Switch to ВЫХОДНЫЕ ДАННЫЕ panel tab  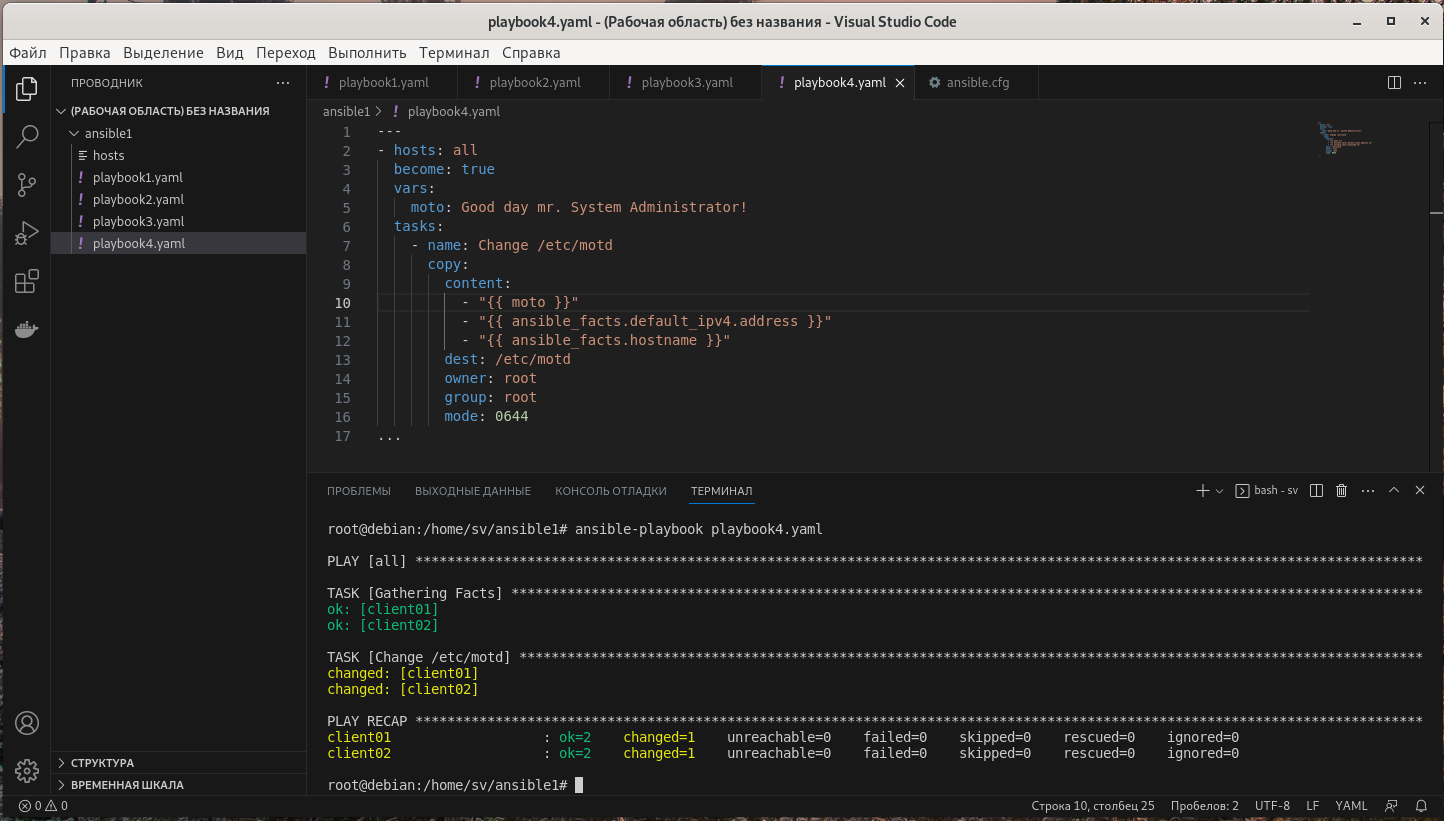(473, 491)
